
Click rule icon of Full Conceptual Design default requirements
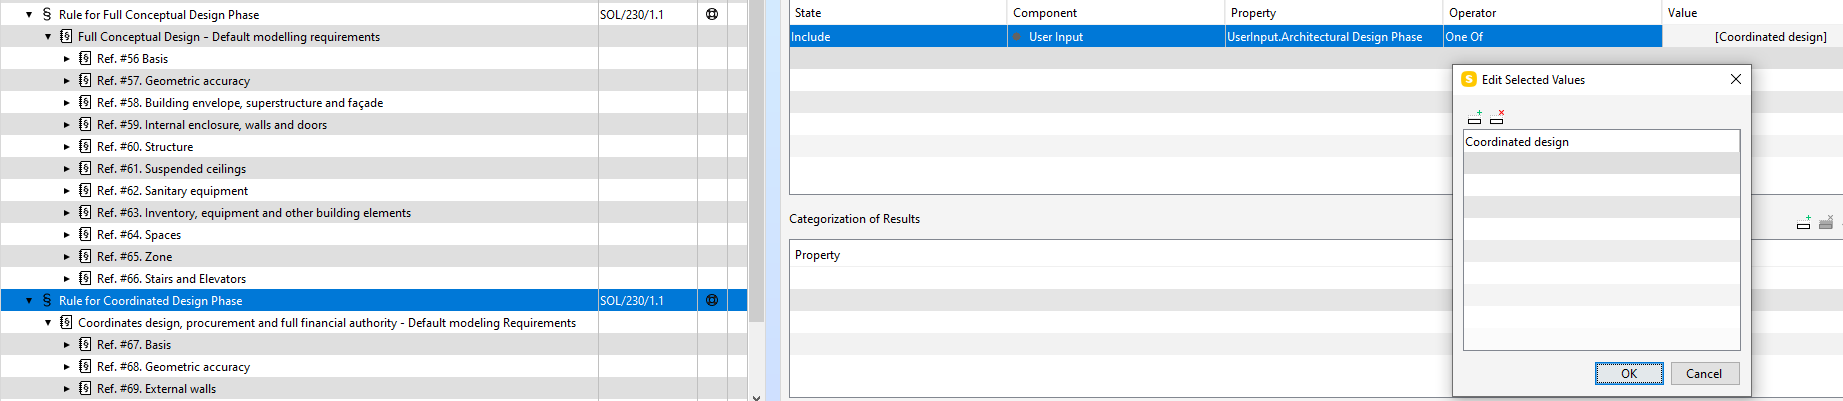[66, 36]
